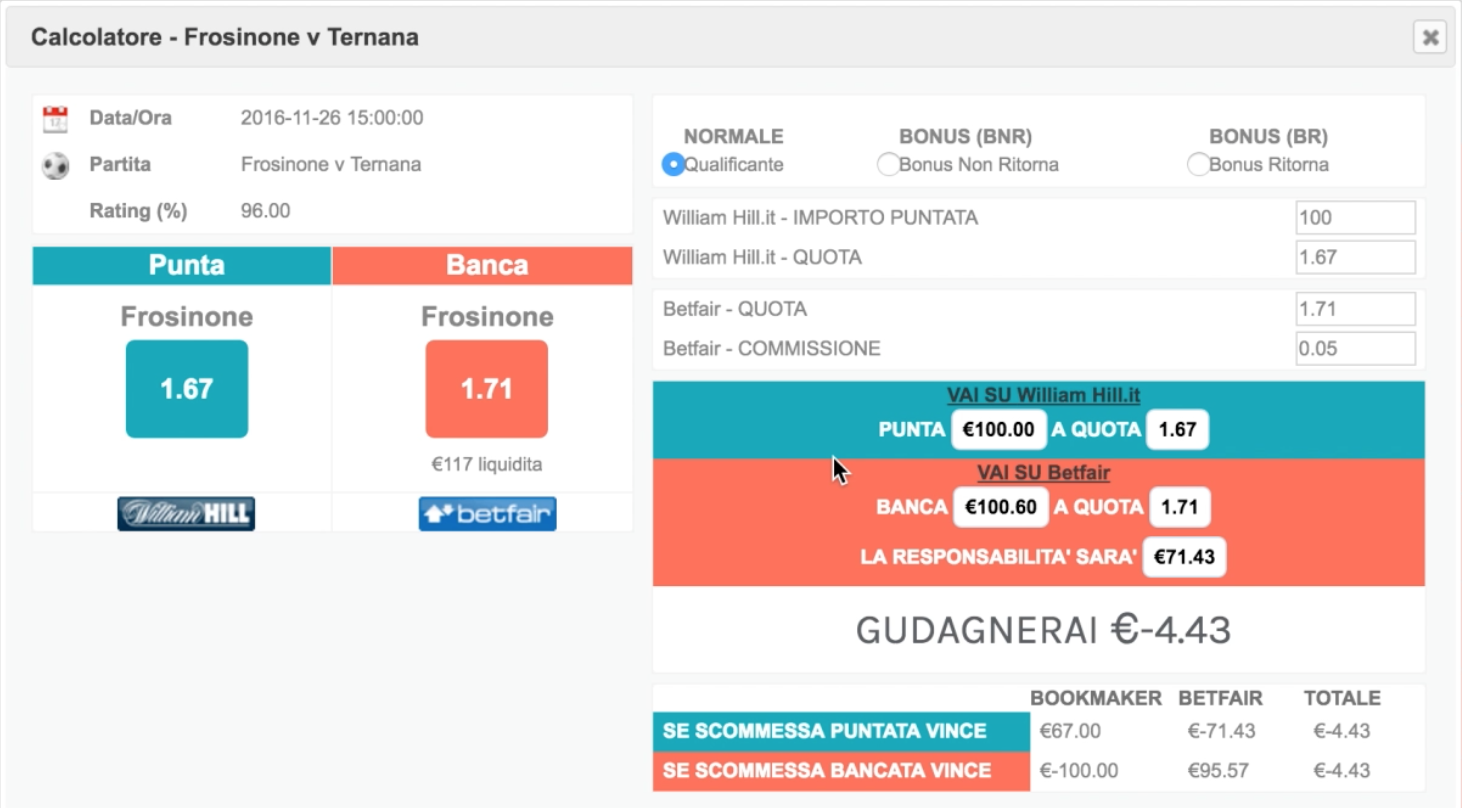Click the soccer ball icon beside Partita
The image size is (1462, 808).
(55, 165)
